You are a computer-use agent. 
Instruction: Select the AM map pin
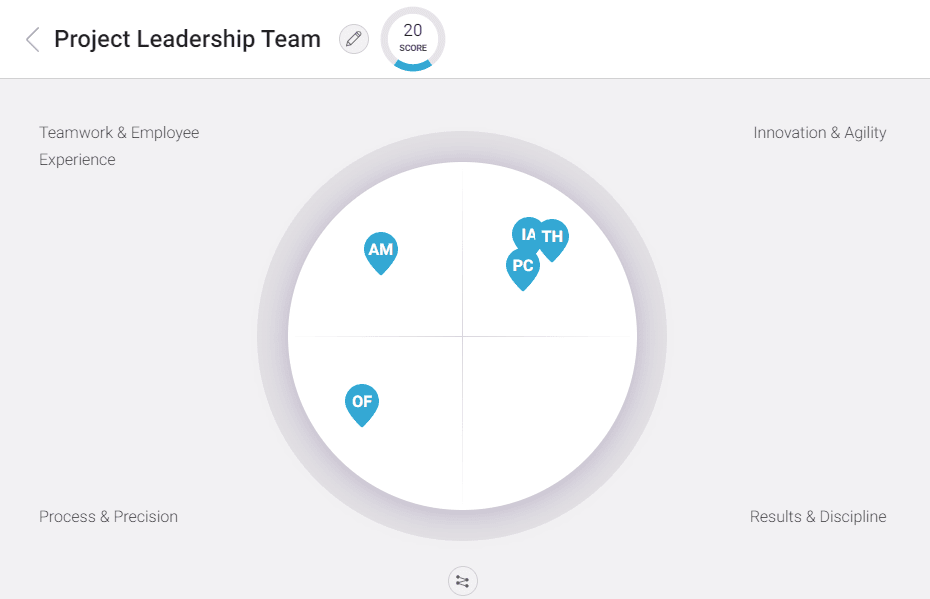pyautogui.click(x=381, y=250)
